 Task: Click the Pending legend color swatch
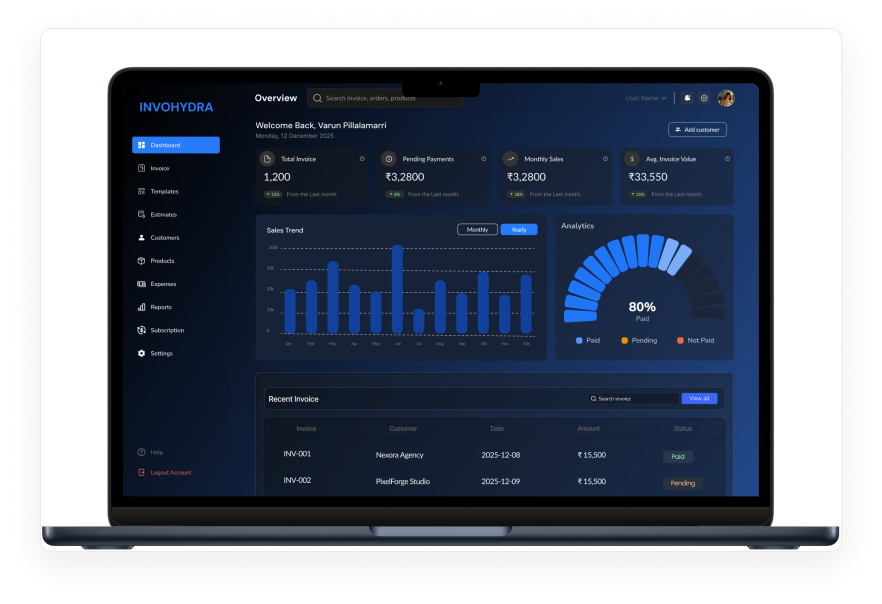tap(624, 340)
